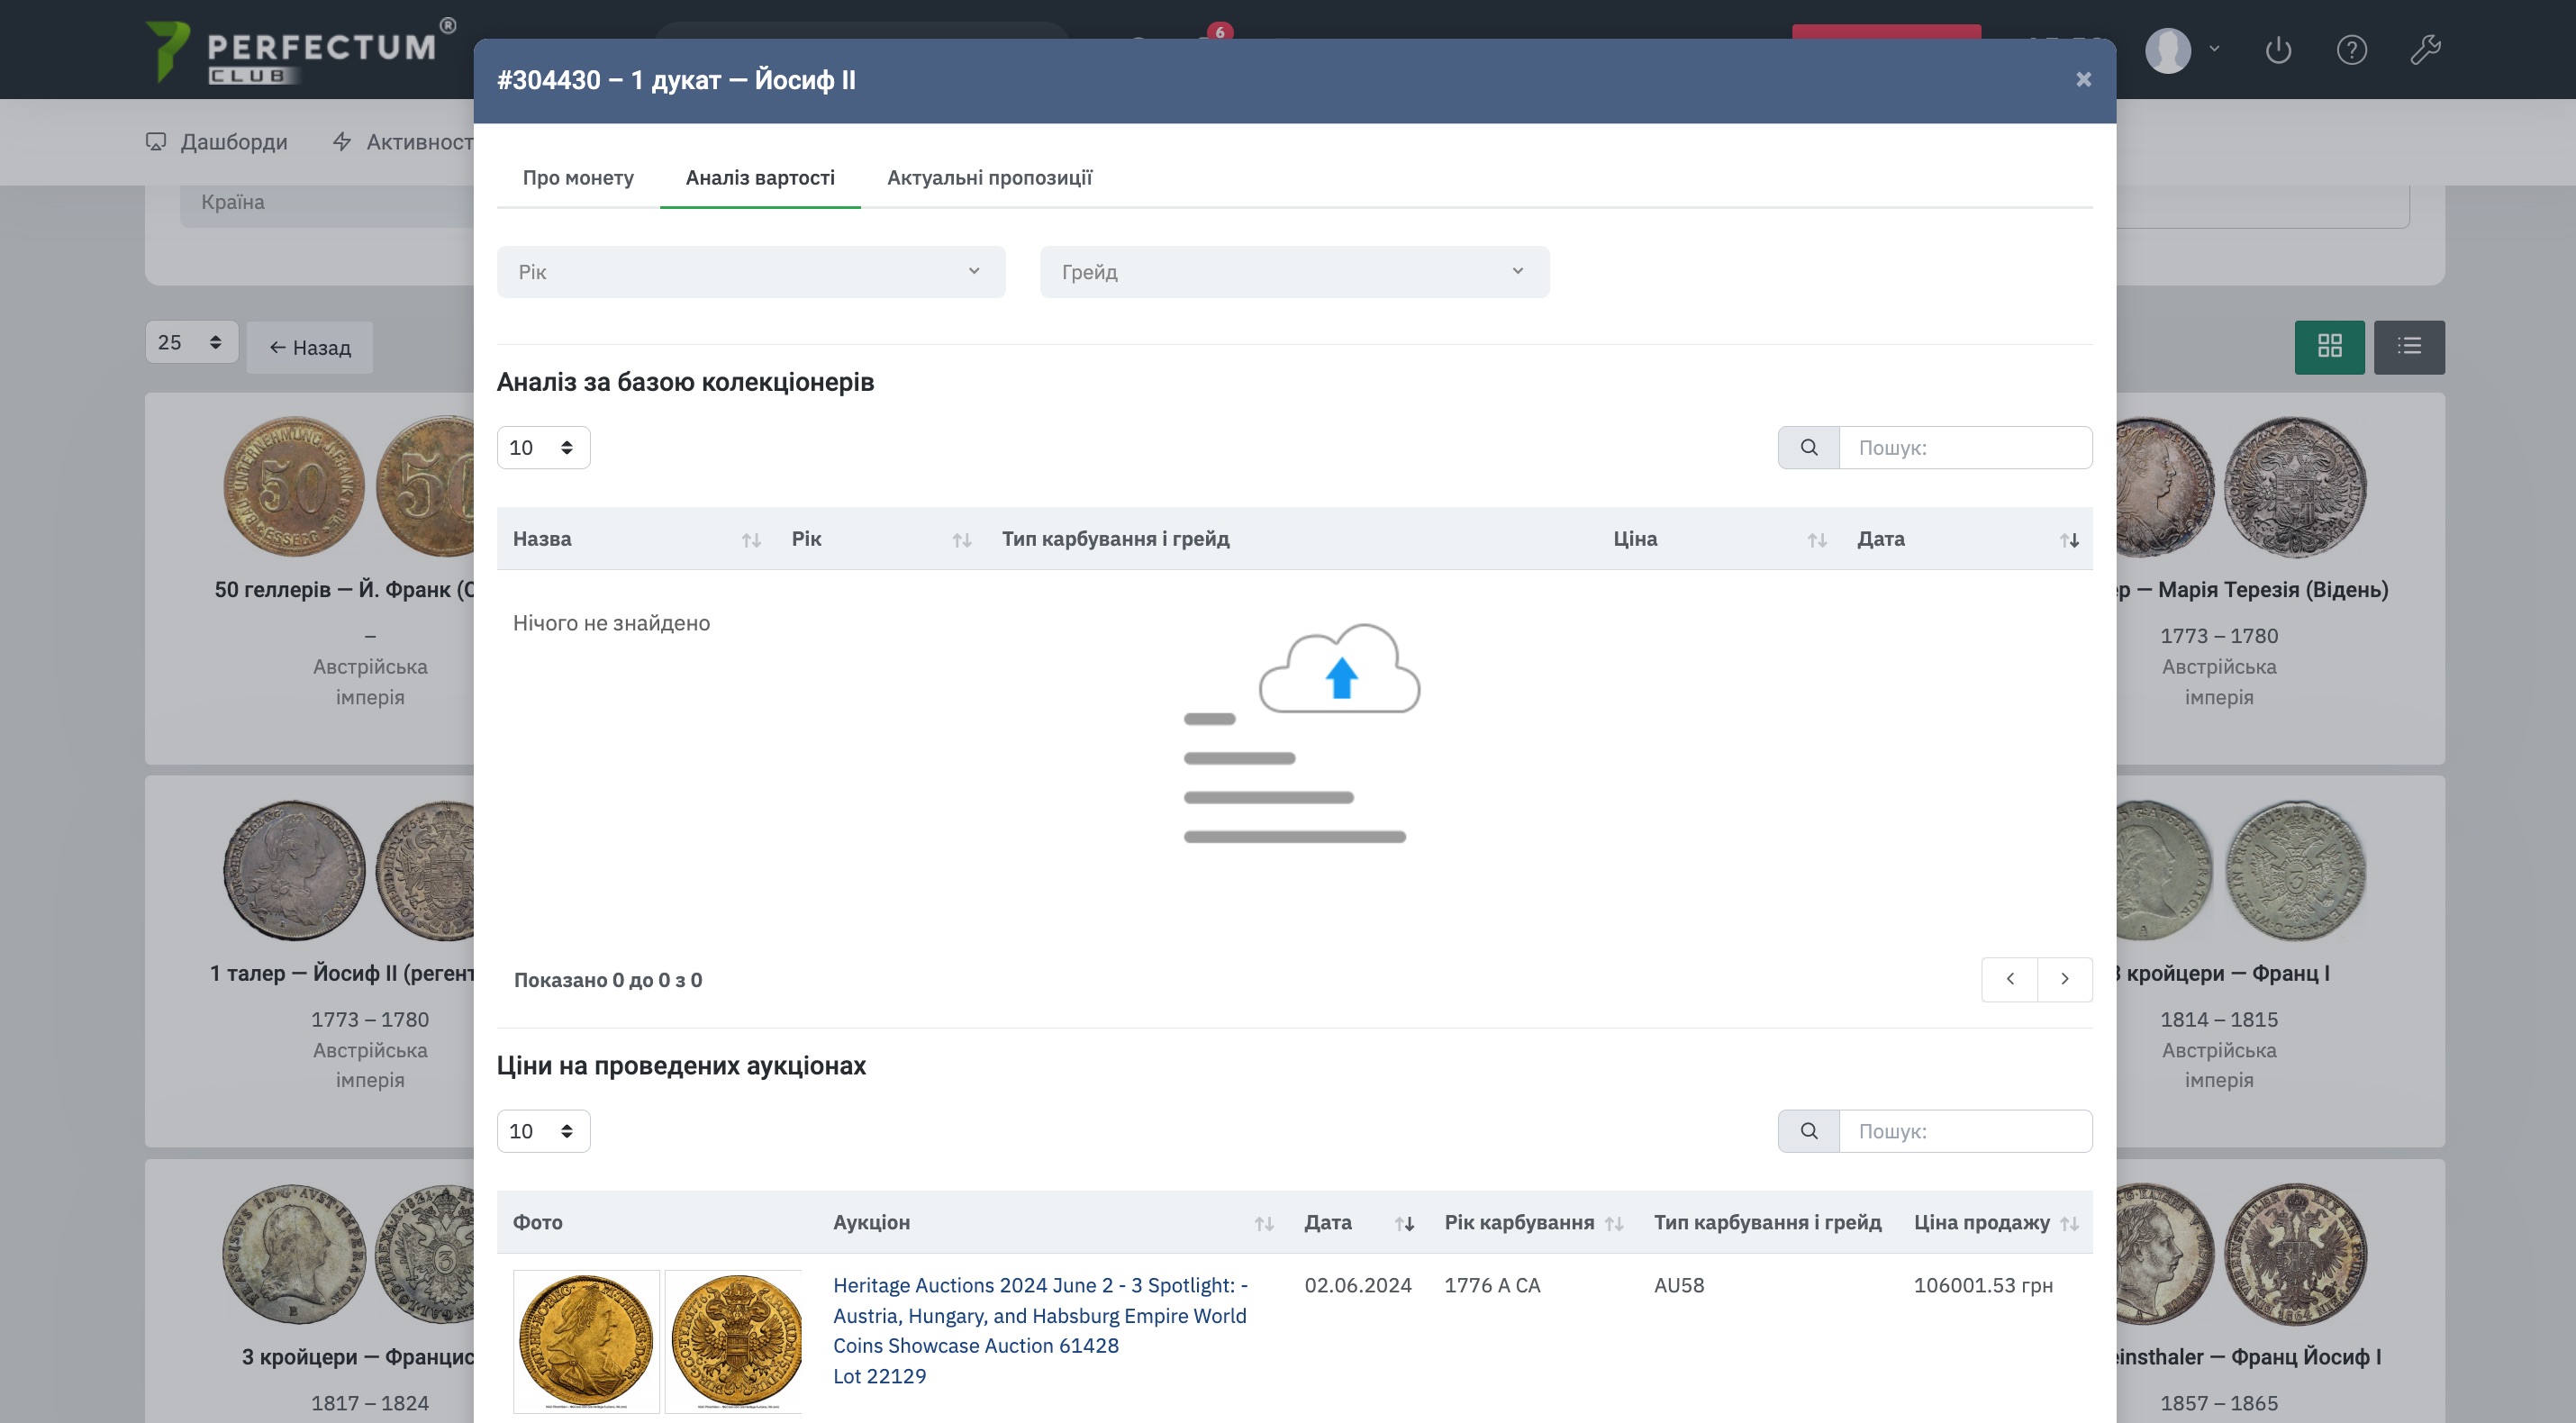
Task: Open the help question mark icon
Action: click(2351, 49)
